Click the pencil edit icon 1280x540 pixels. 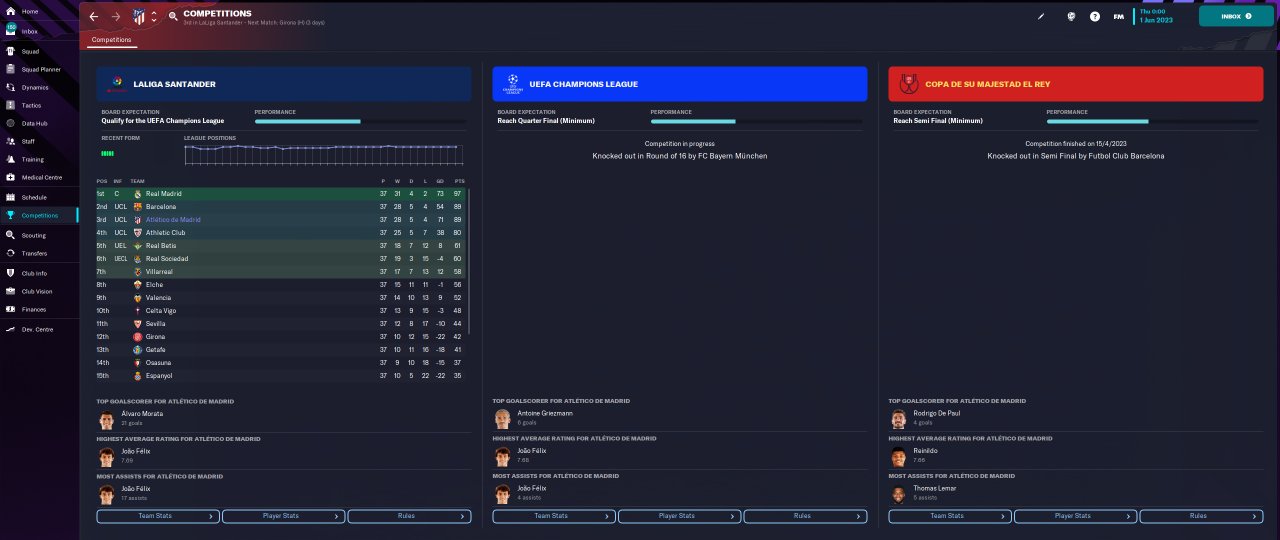(x=1041, y=17)
